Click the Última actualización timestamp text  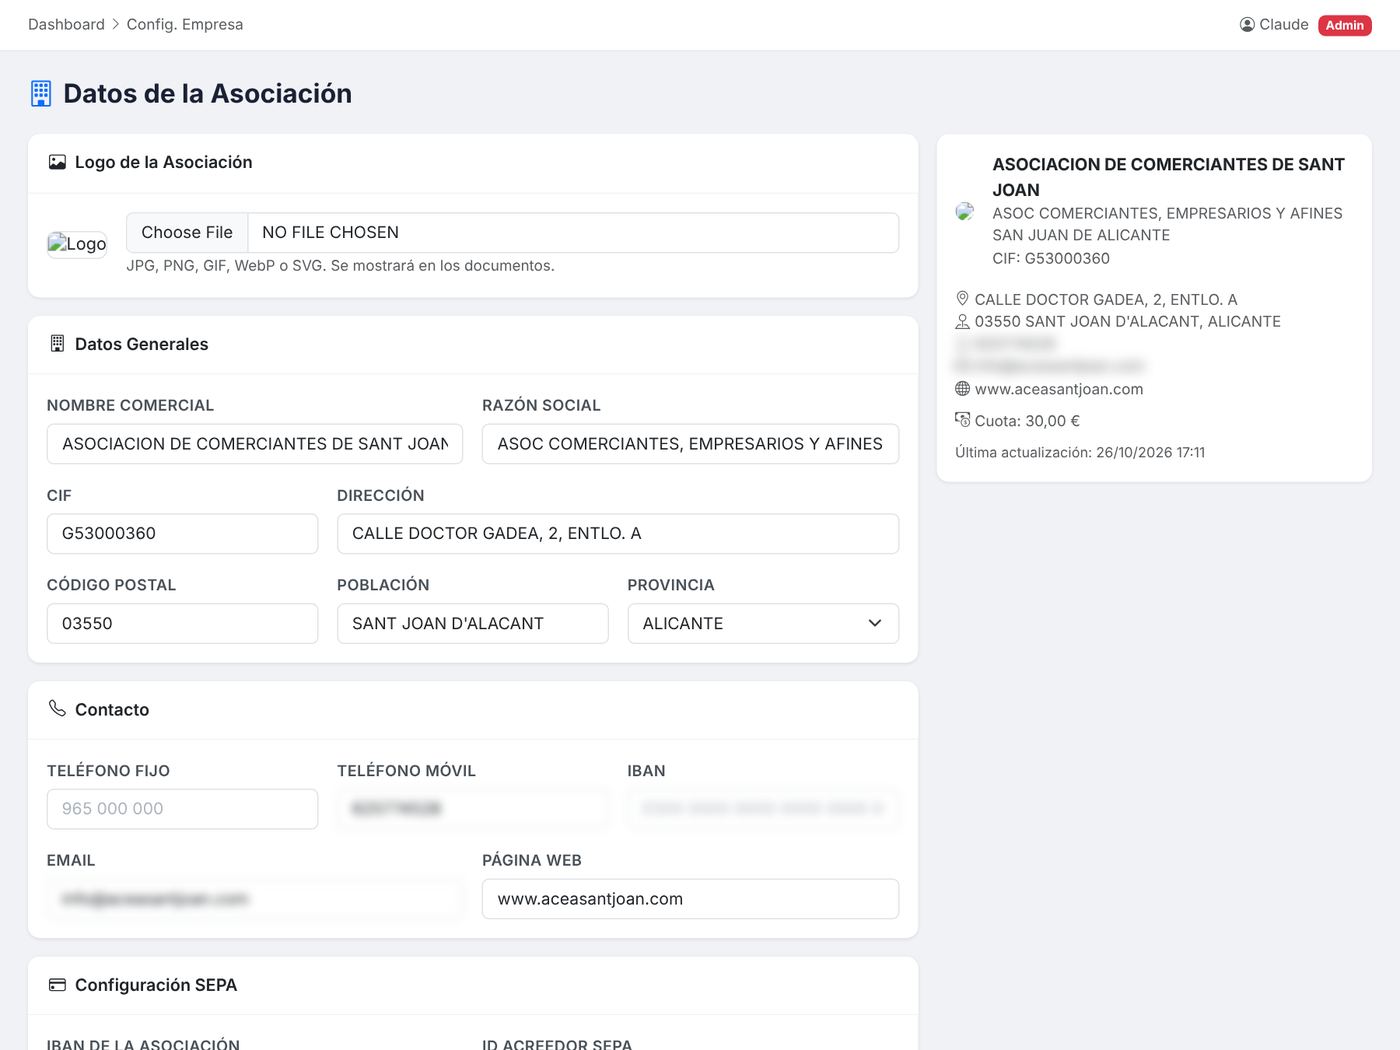pyautogui.click(x=1080, y=452)
